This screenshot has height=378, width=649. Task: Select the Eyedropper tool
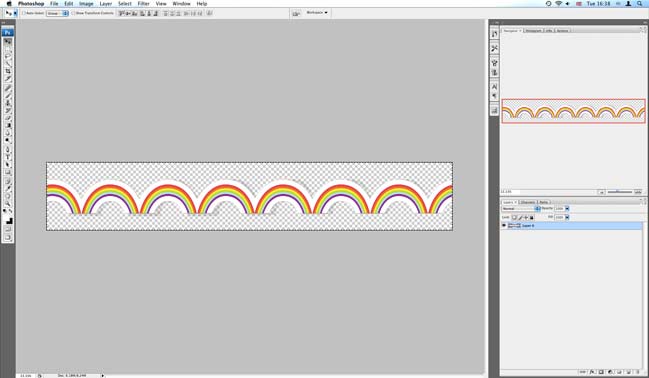tap(8, 188)
